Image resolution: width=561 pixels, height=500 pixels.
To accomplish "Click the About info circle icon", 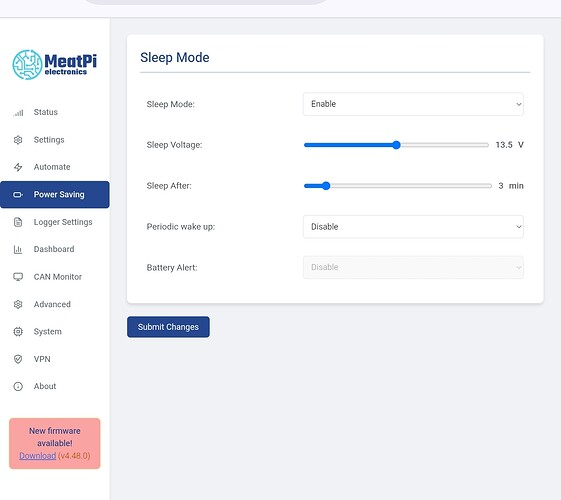I will [18, 386].
